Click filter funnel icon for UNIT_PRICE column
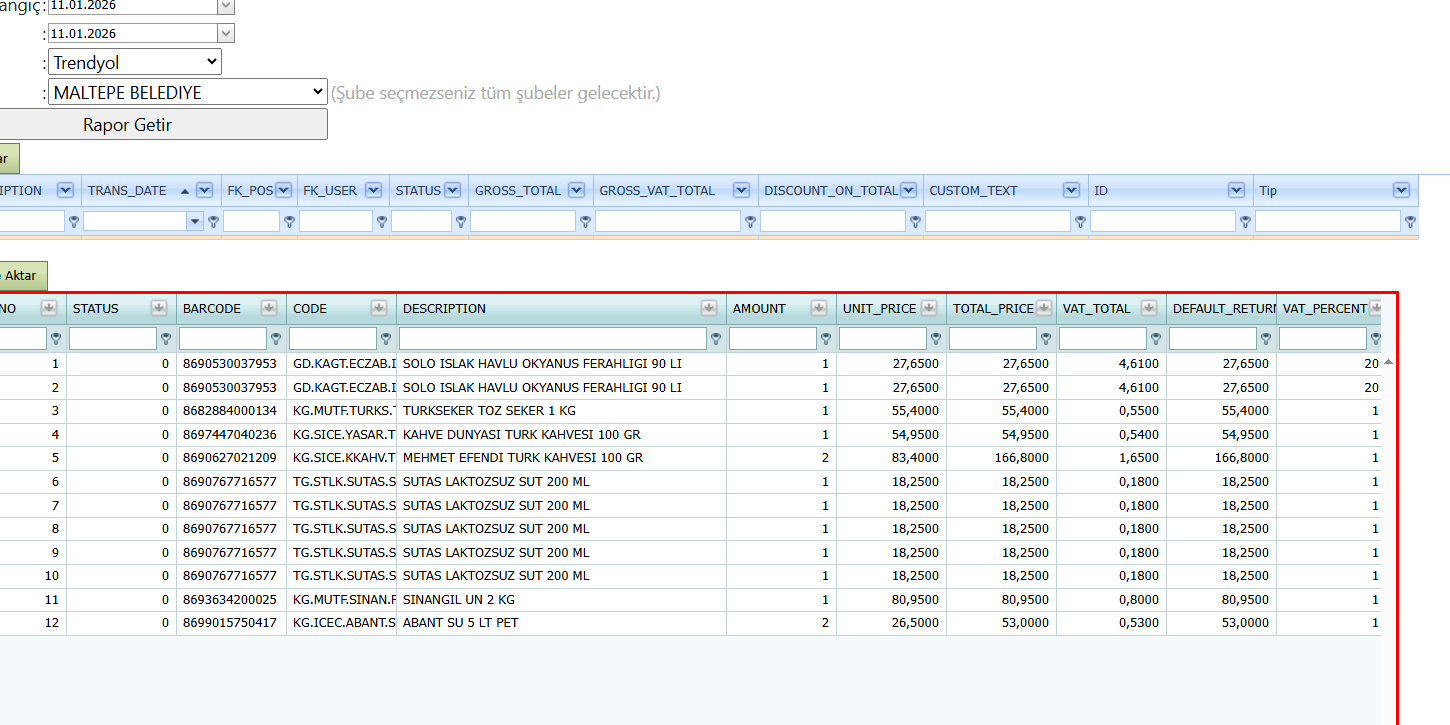1450x725 pixels. [x=936, y=339]
